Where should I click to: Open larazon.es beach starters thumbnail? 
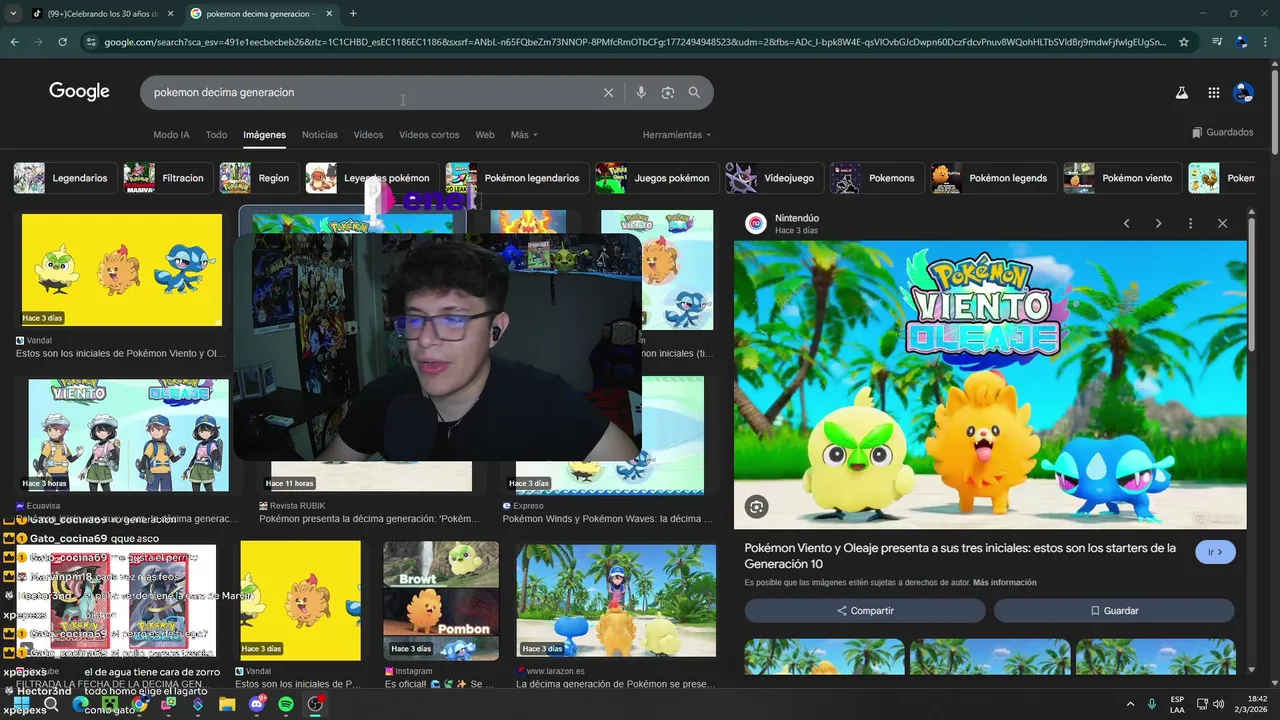616,600
